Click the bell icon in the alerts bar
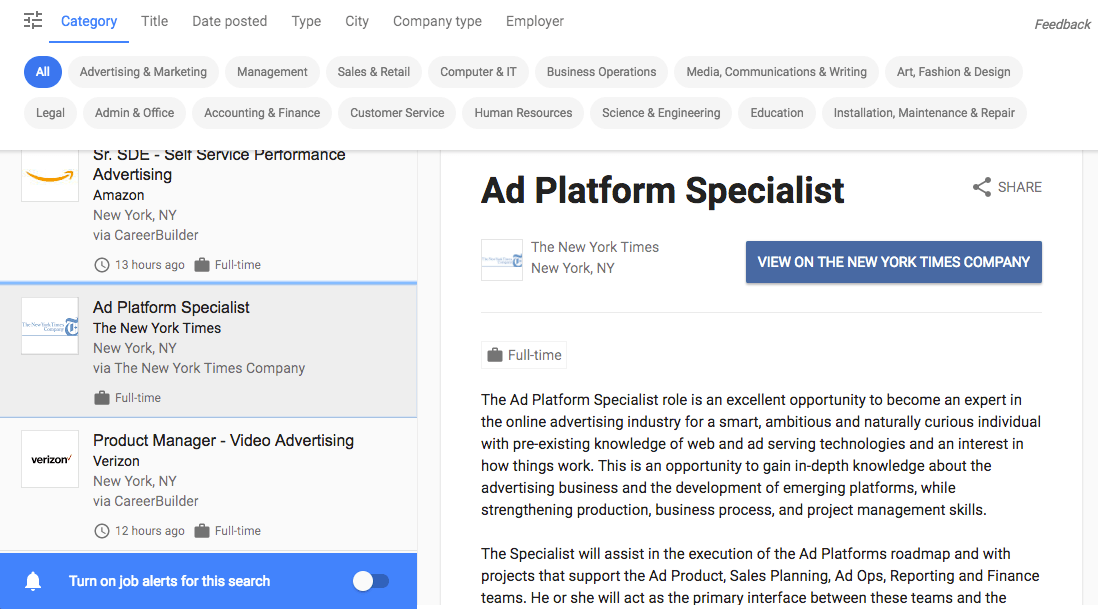The width and height of the screenshot is (1098, 609). click(x=33, y=581)
